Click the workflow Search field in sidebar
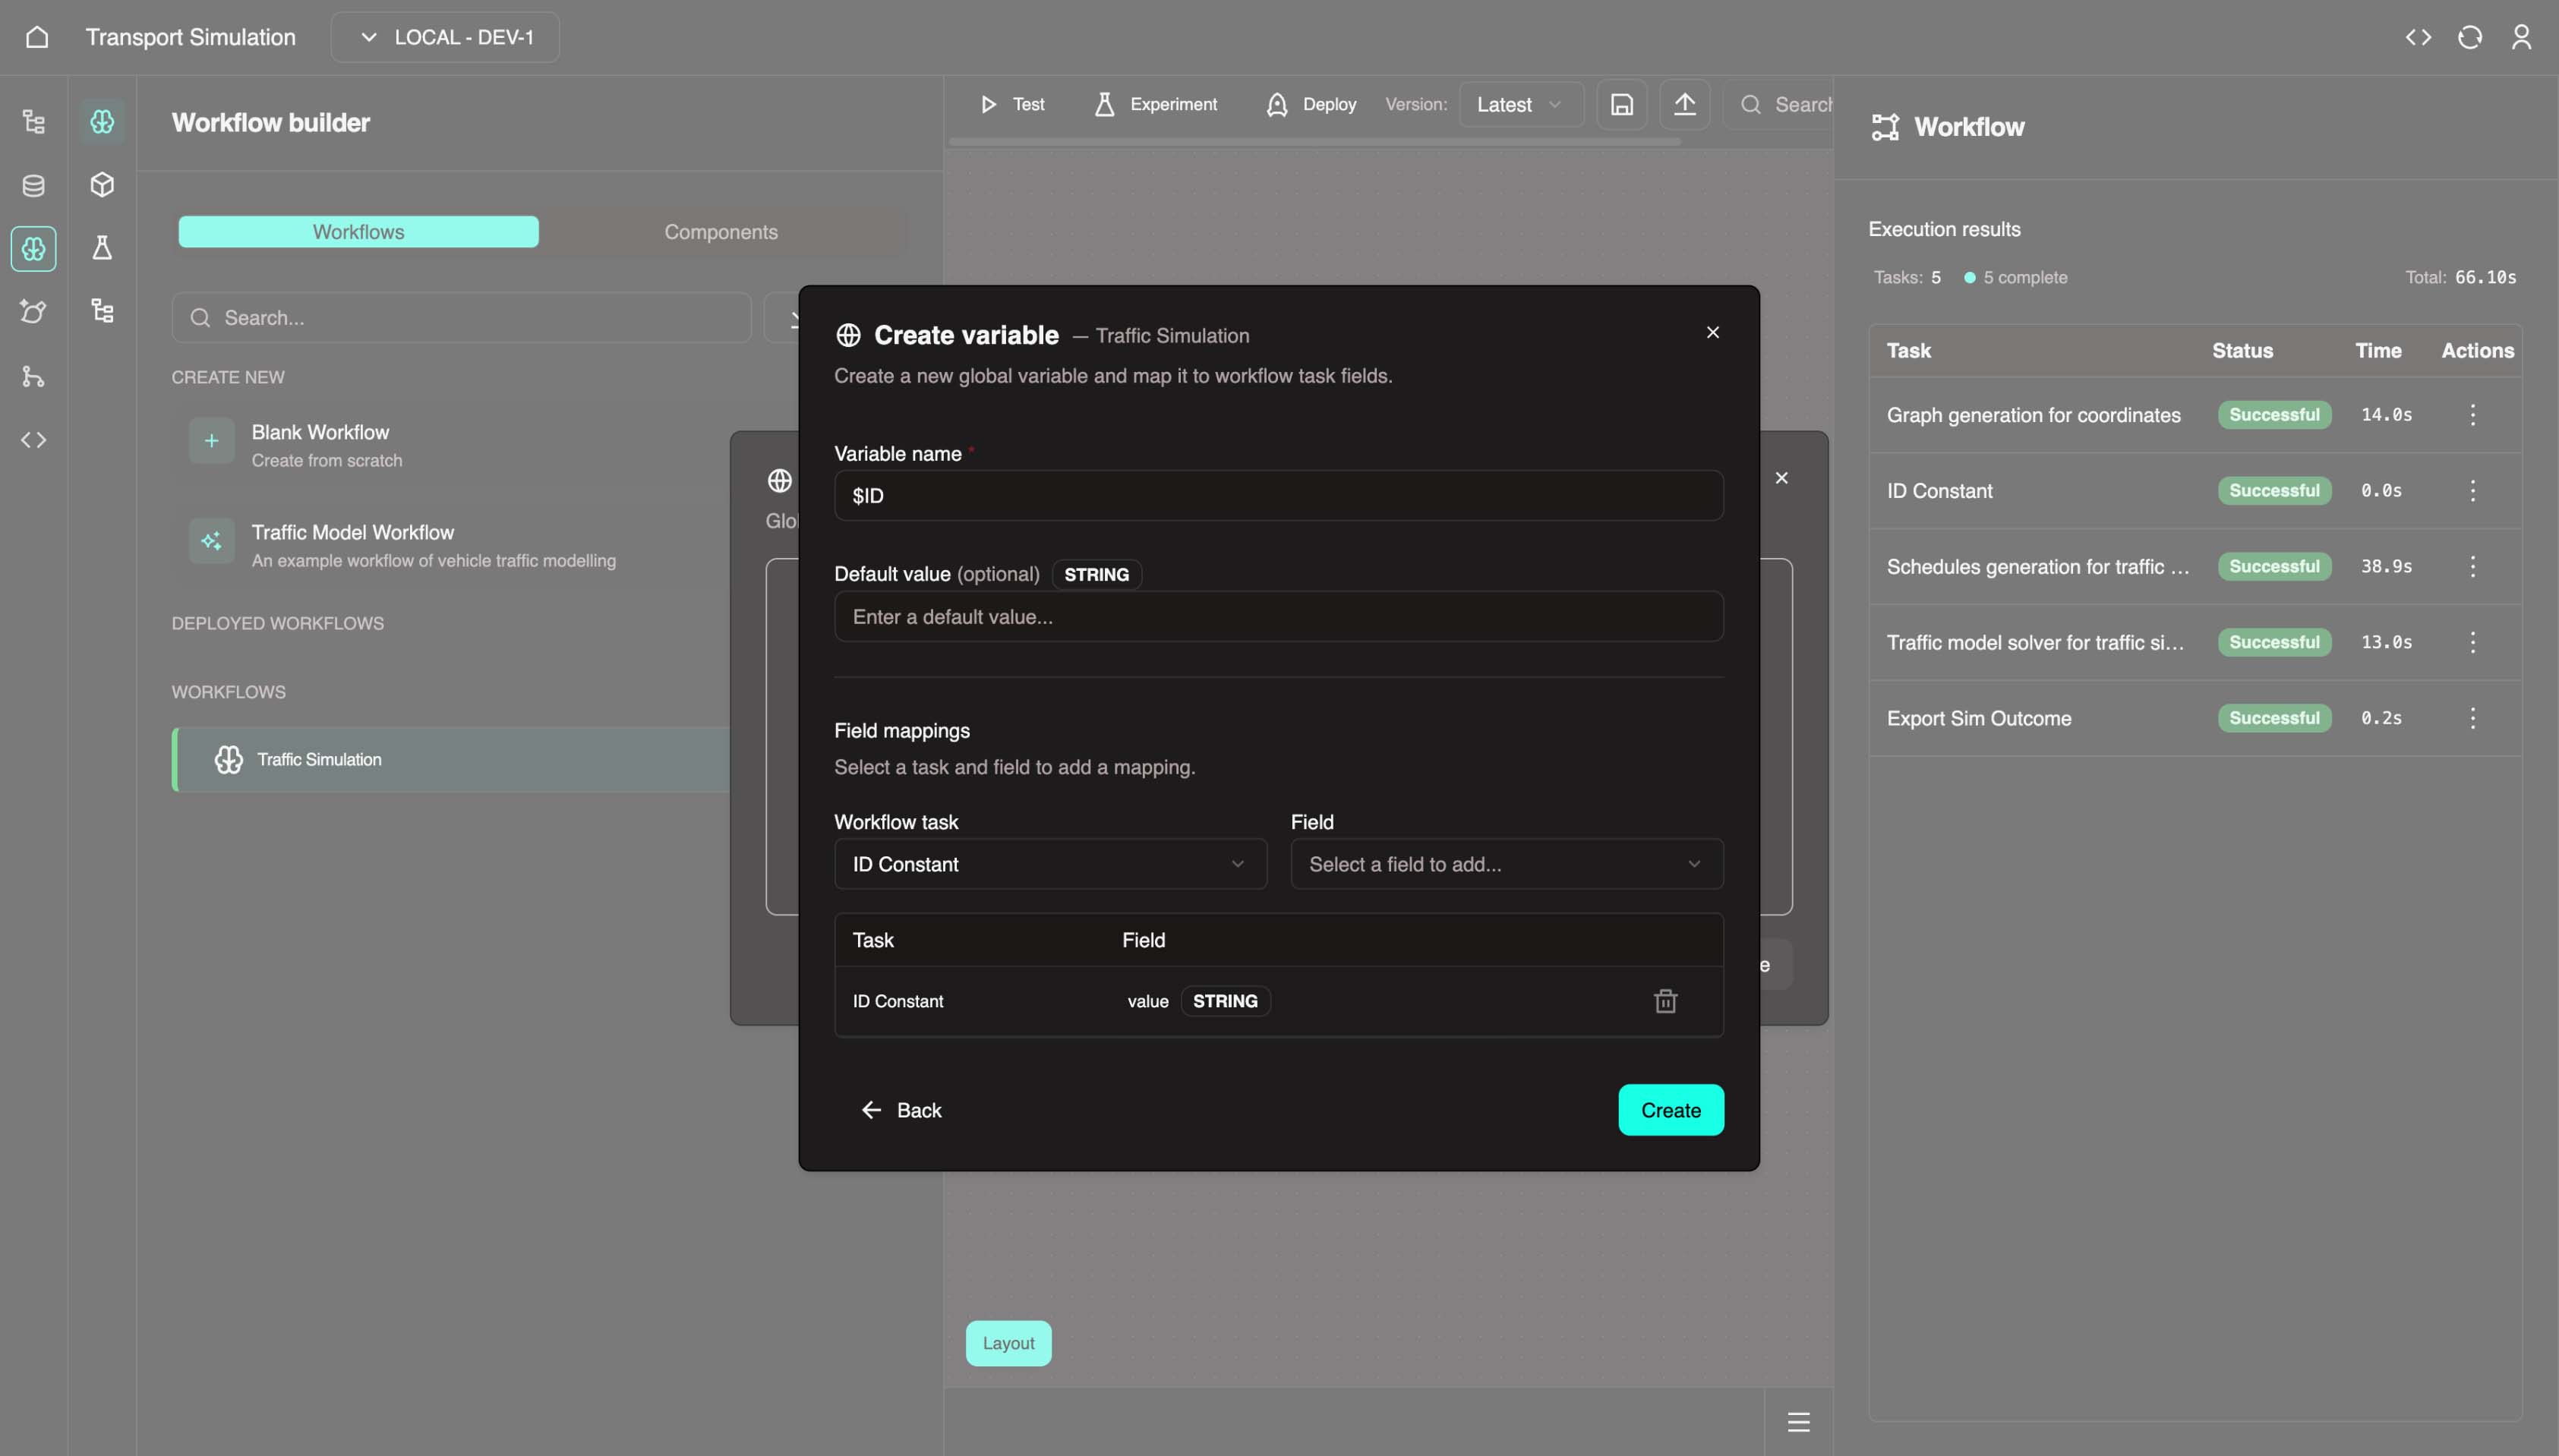The height and width of the screenshot is (1456, 2559). 461,318
